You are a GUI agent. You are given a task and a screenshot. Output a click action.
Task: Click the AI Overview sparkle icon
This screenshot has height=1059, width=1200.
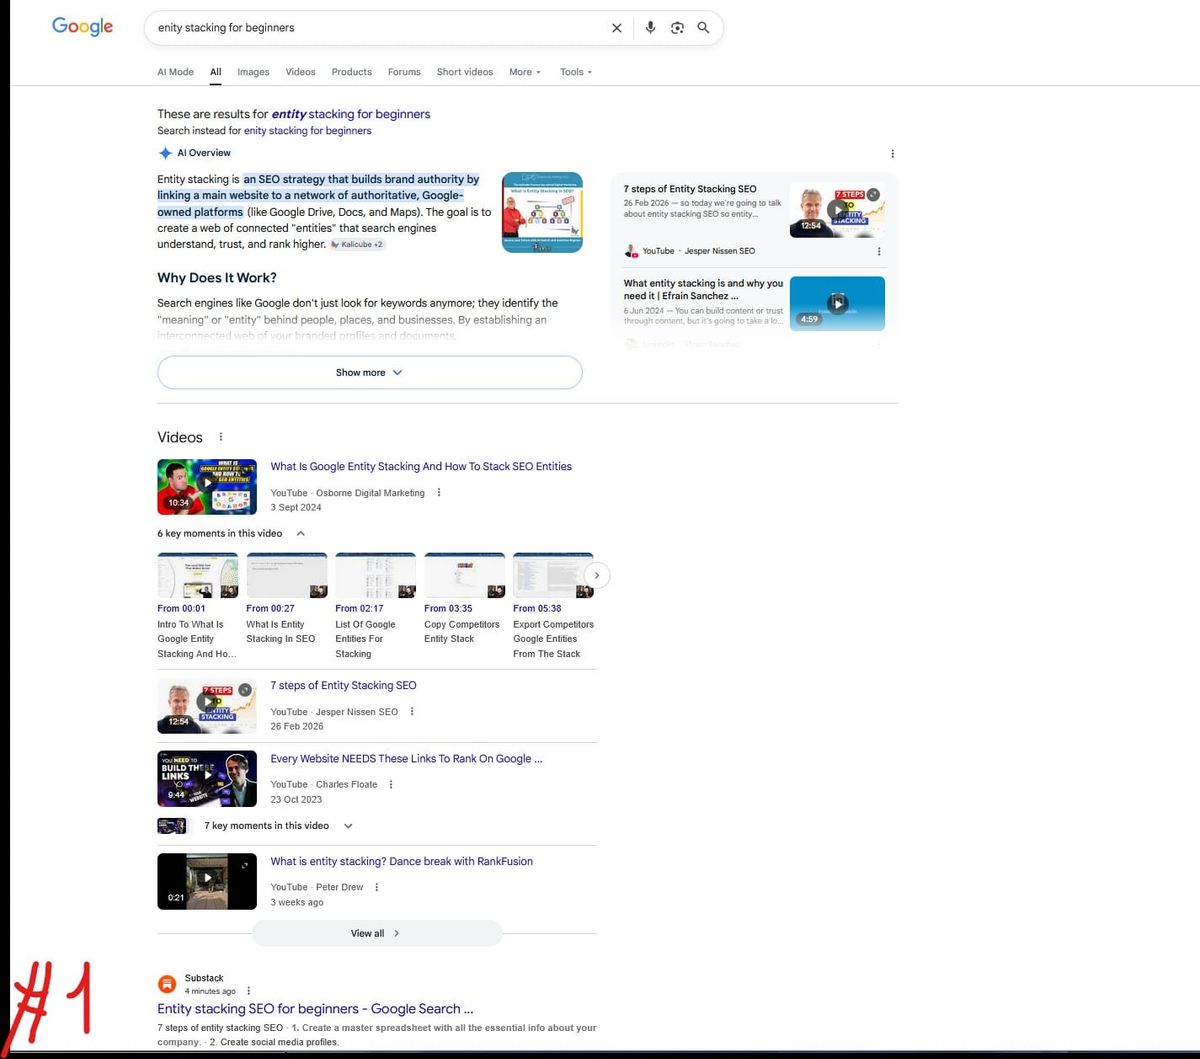[165, 153]
